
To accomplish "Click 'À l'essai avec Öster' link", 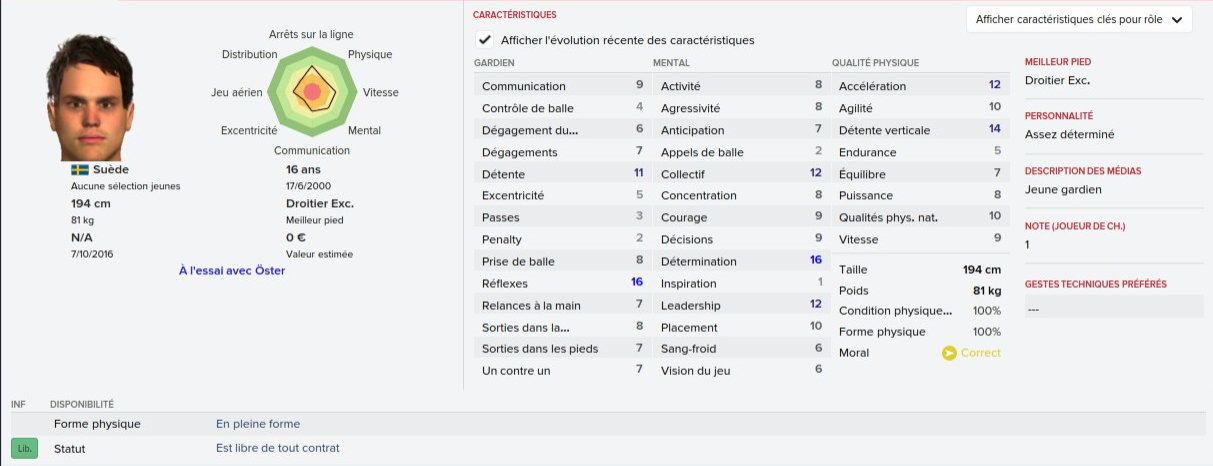I will [x=232, y=270].
